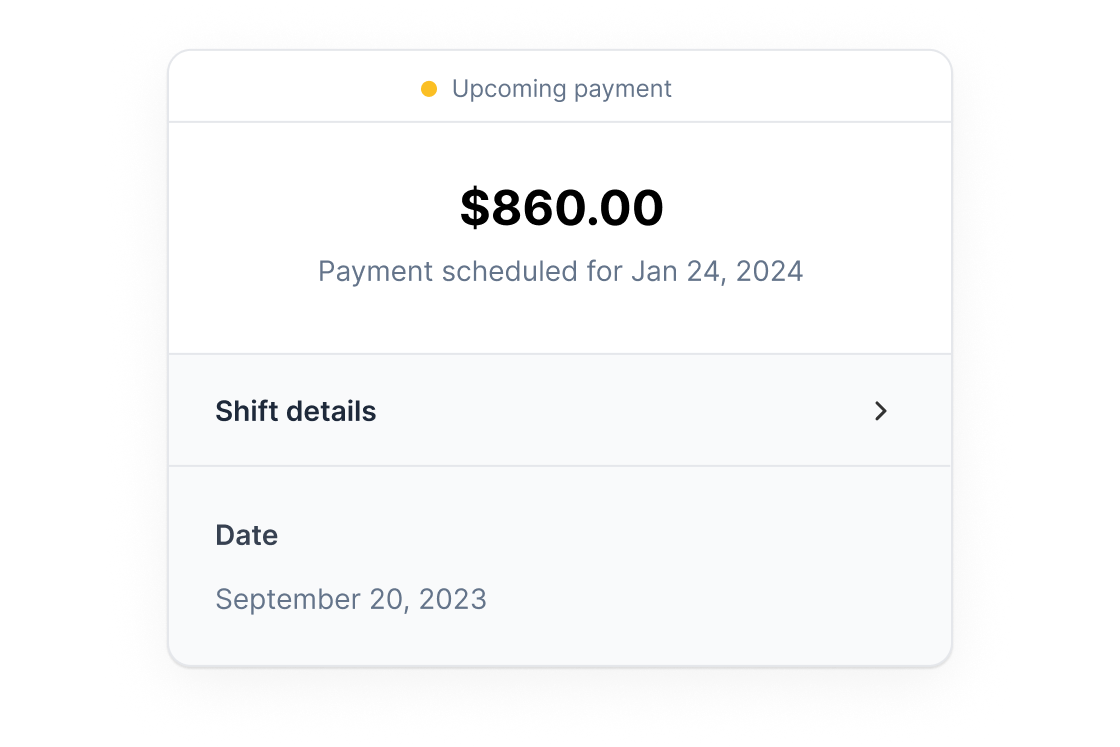Click the September 20, 2023 date text
This screenshot has height=747, width=1120.
[x=351, y=599]
